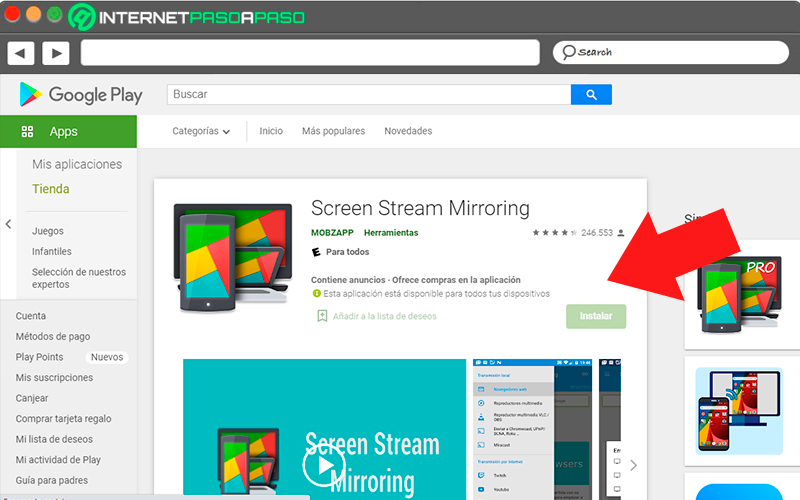Click the star rating of the app
The width and height of the screenshot is (800, 500).
point(554,233)
